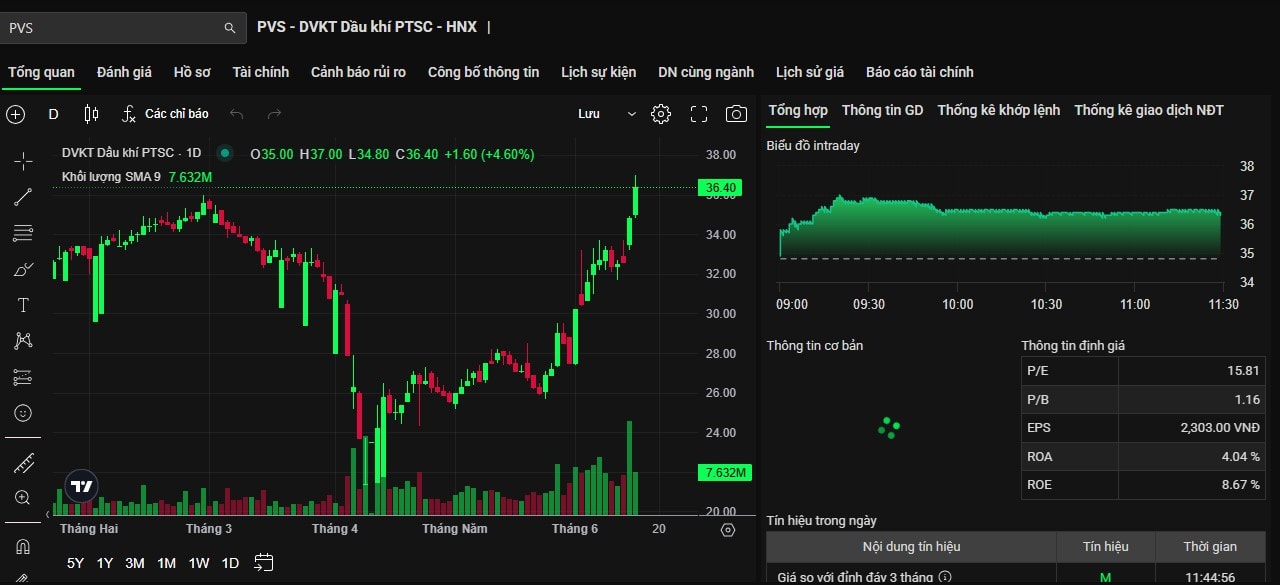Select the patterns drawing tool
Image resolution: width=1280 pixels, height=585 pixels.
click(23, 341)
